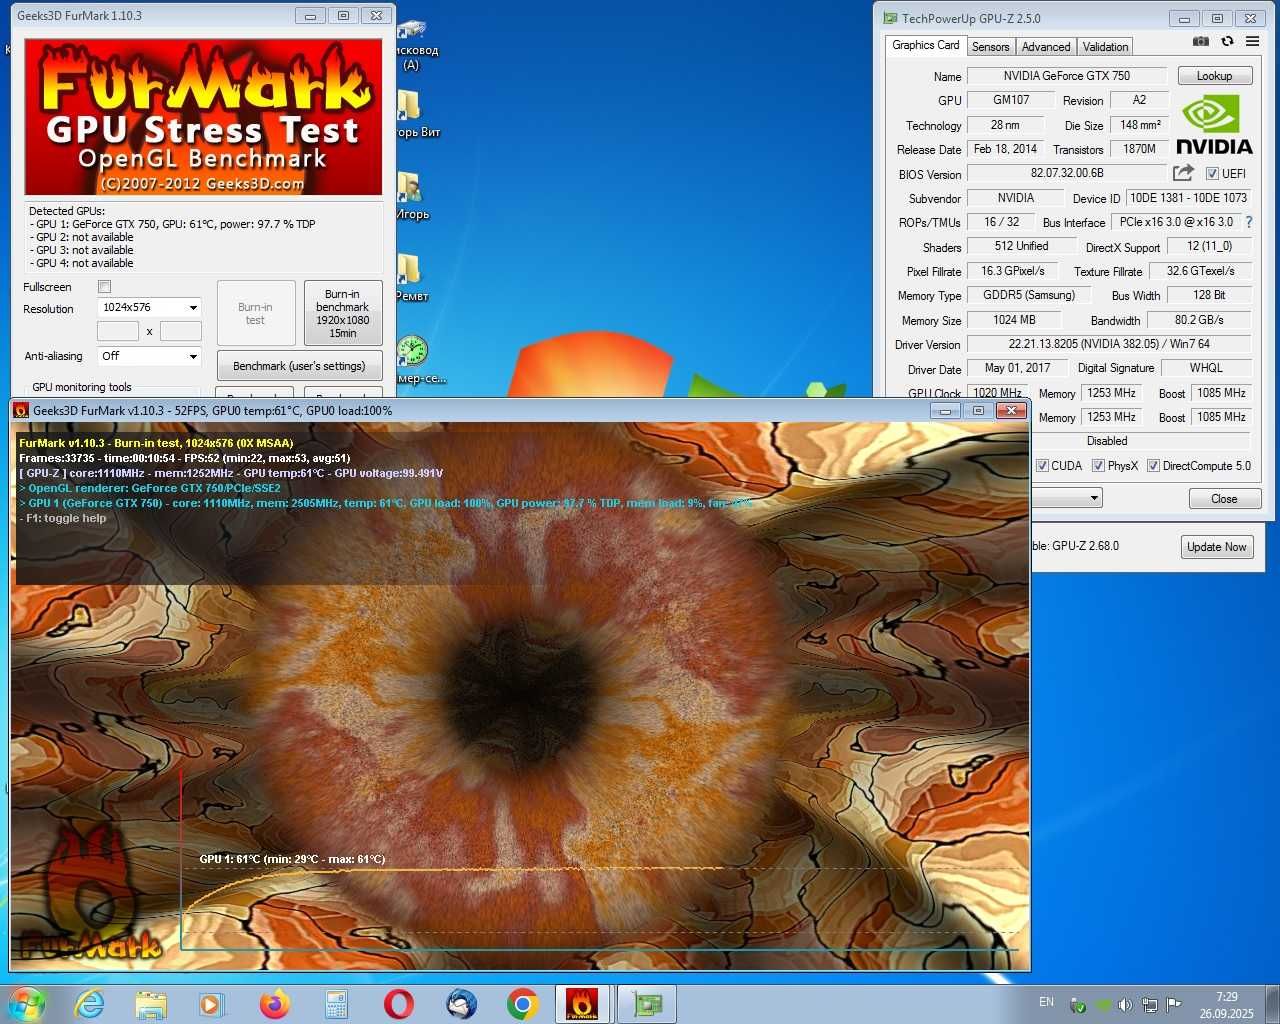Open the Anti-aliasing Off dropdown
1280x1024 pixels.
tap(149, 356)
